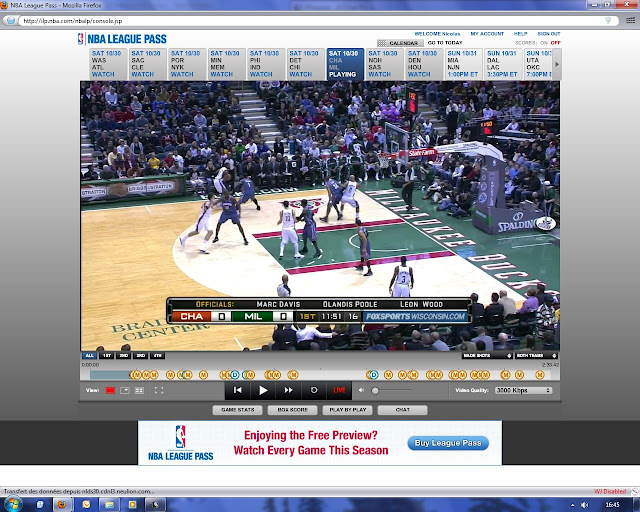Click the replay/rewind circular arrow icon

pos(314,390)
